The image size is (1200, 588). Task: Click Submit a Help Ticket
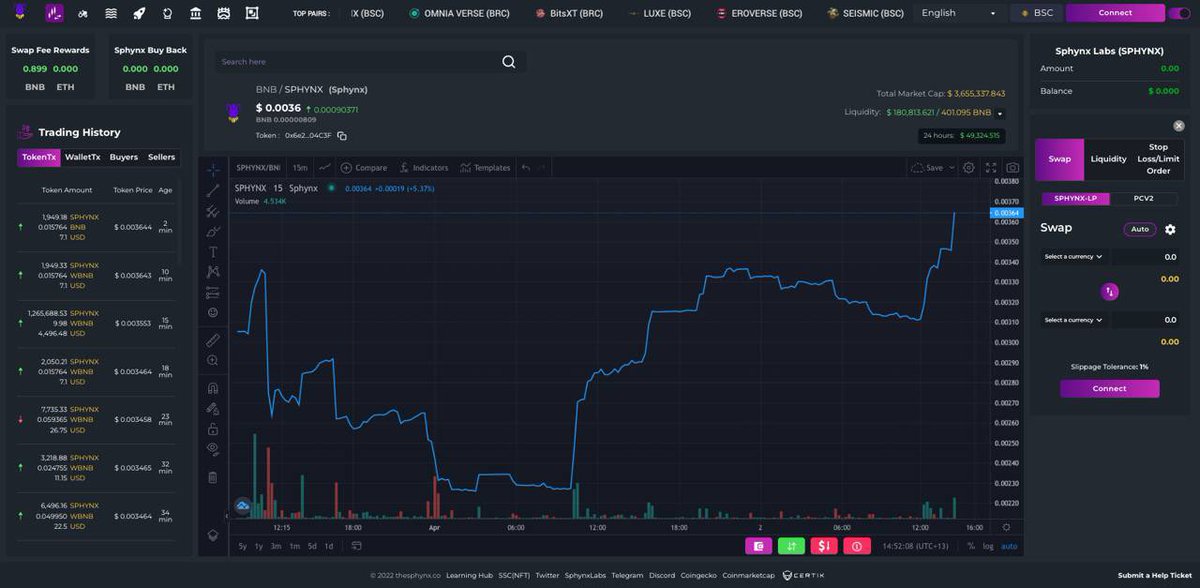coord(1155,576)
